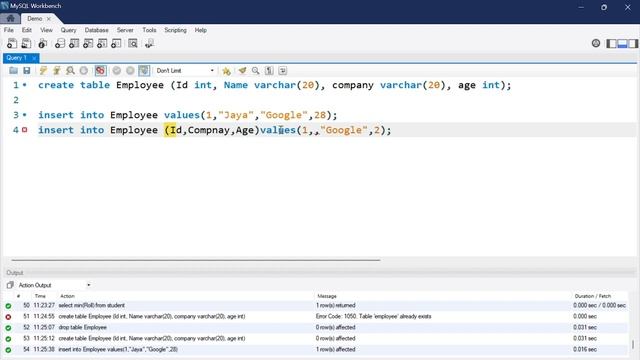Viewport: 640px width, 360px height.
Task: Click the horizontal scrollbar of the editor
Action: pos(196,260)
